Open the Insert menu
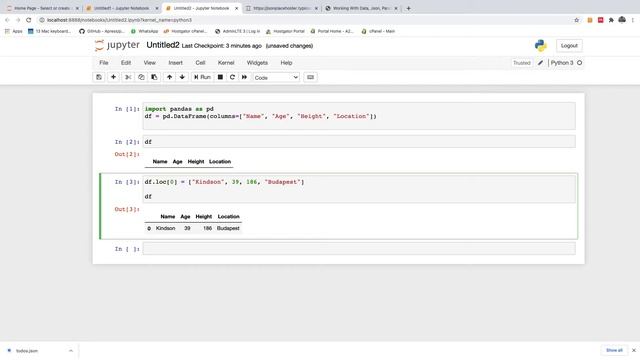640x360 pixels. click(x=176, y=63)
